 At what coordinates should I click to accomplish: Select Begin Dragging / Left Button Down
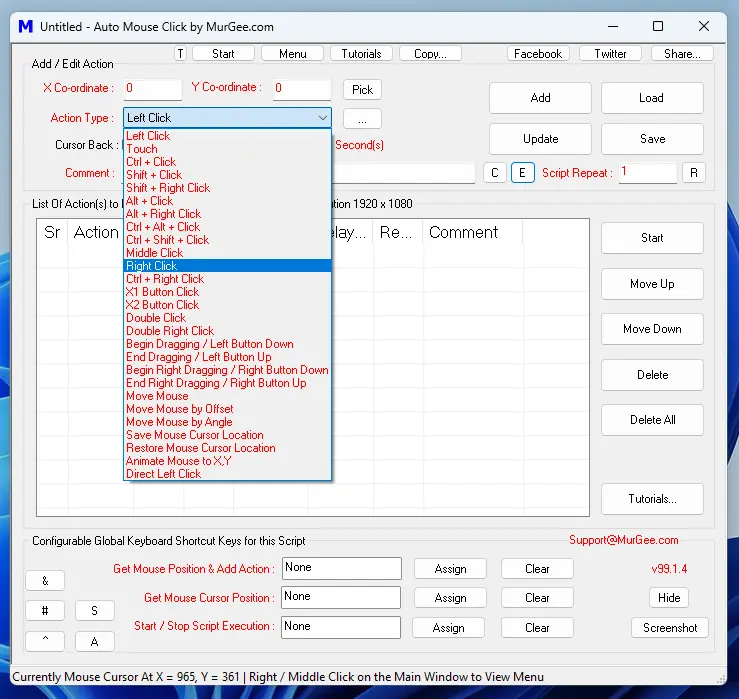coord(227,344)
